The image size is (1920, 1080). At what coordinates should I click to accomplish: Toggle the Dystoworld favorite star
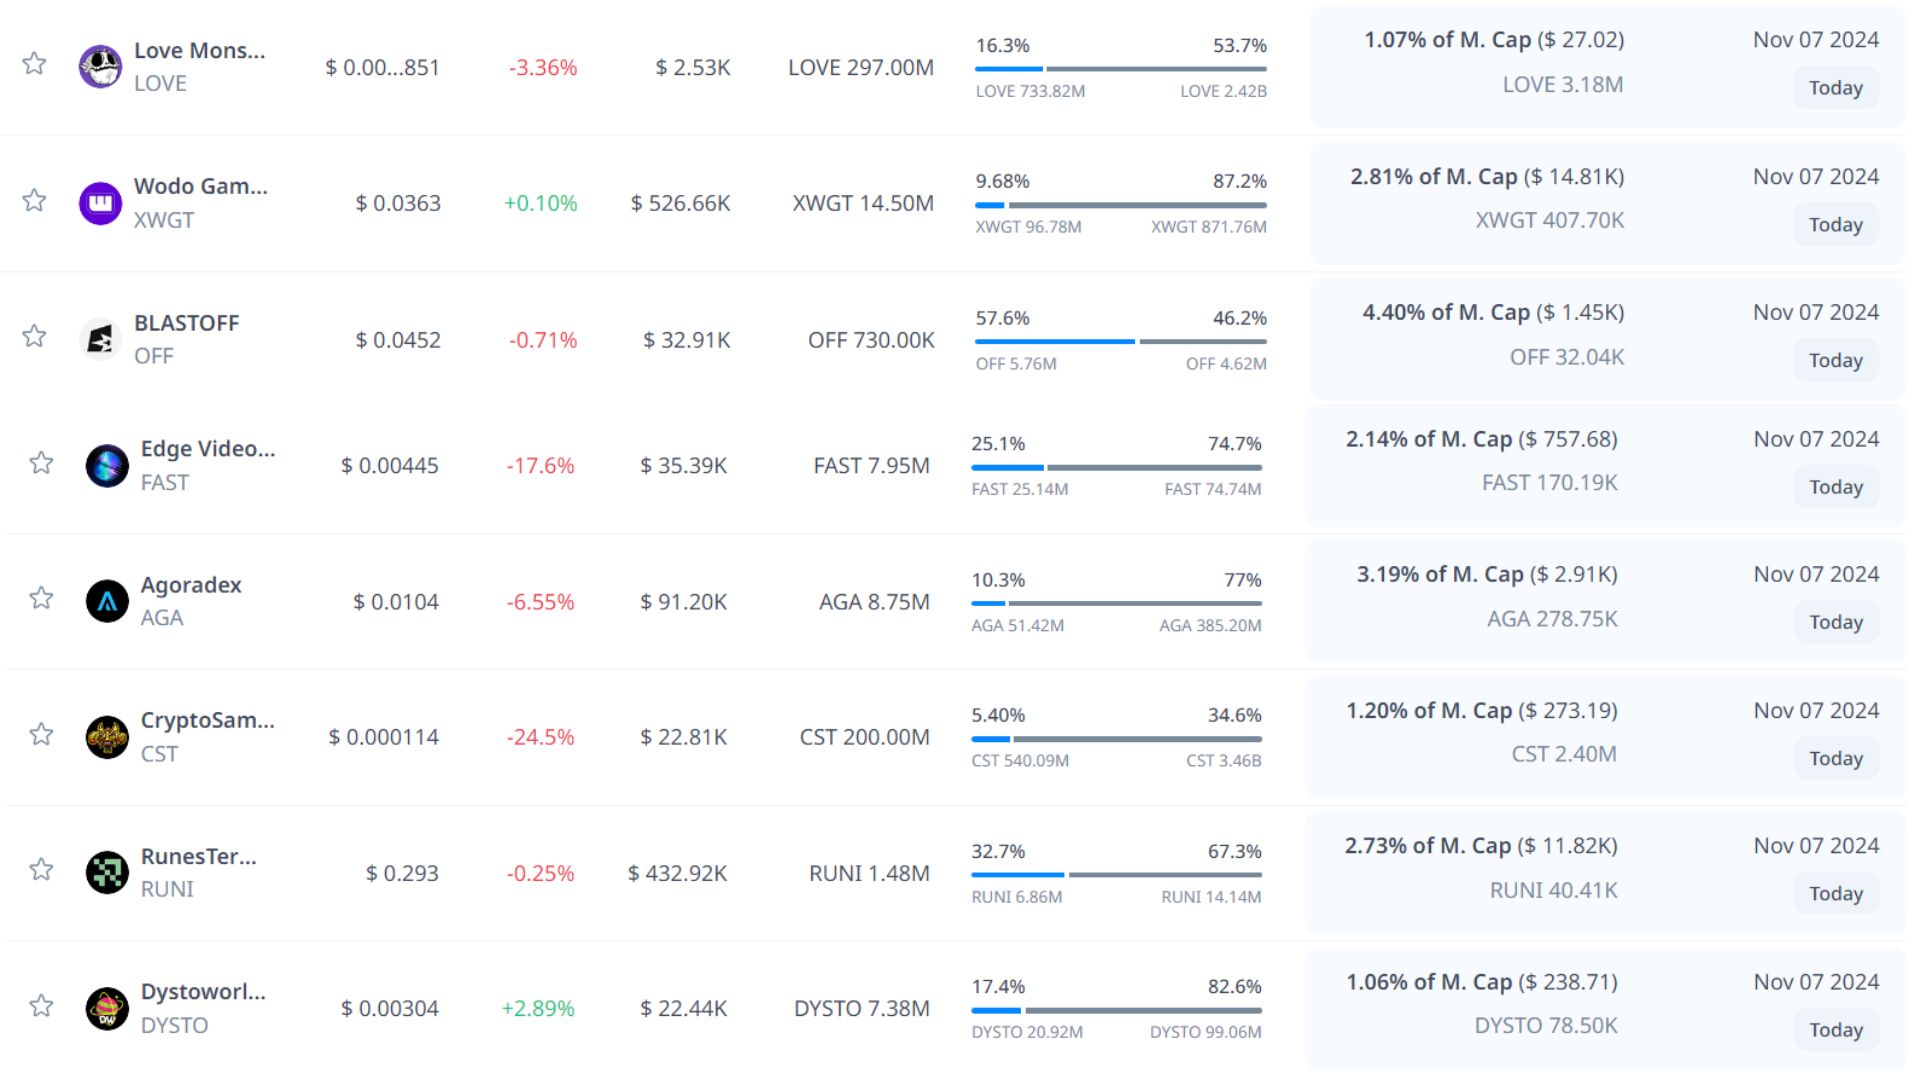pos(41,1005)
